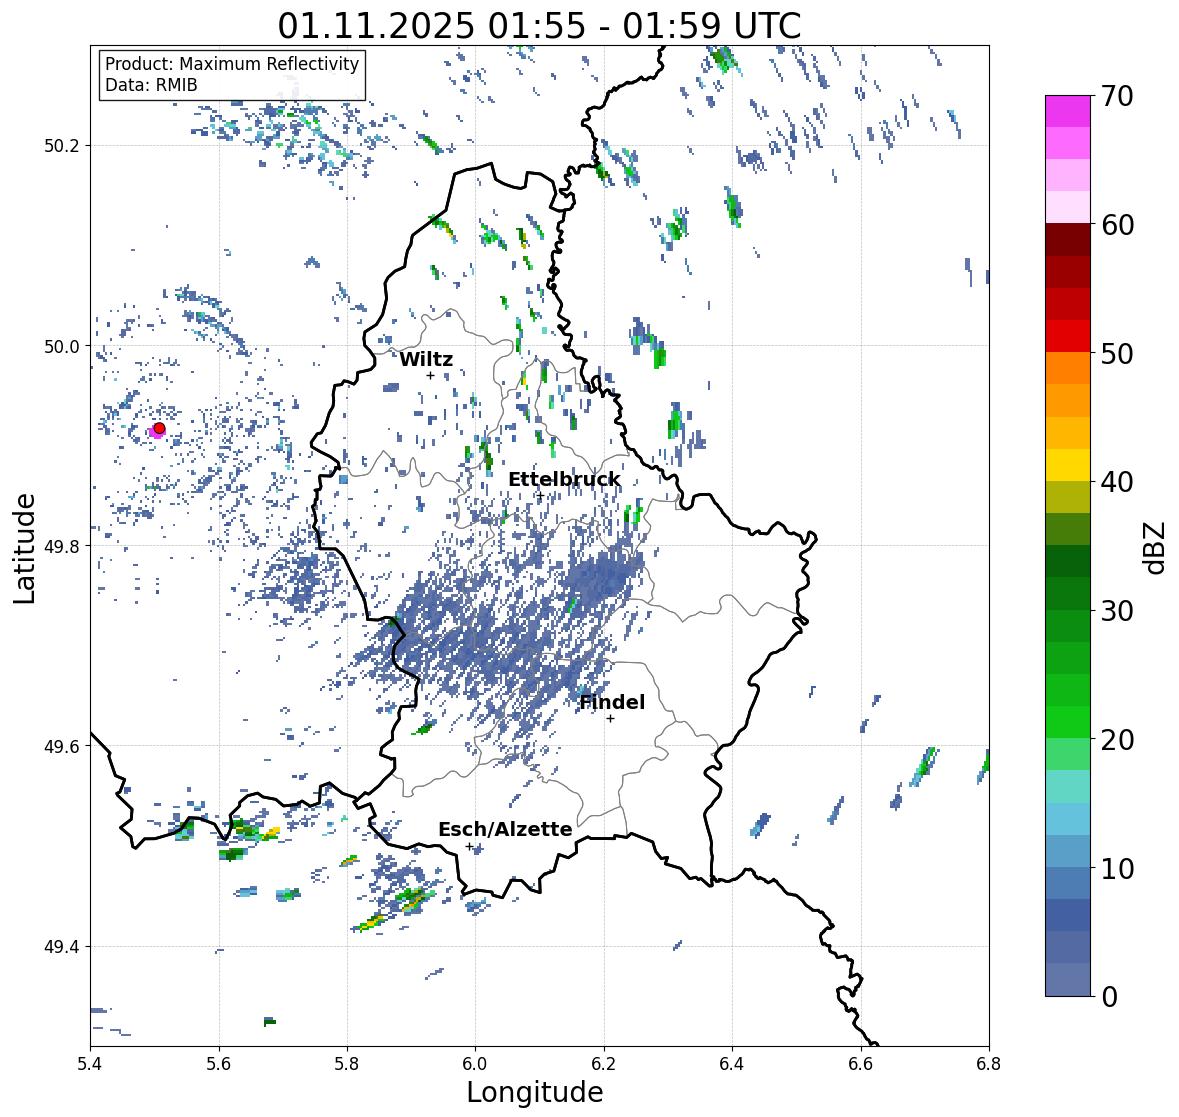The image size is (1179, 1117).
Task: Click the colorbar tick label 20
Action: pos(1117,740)
